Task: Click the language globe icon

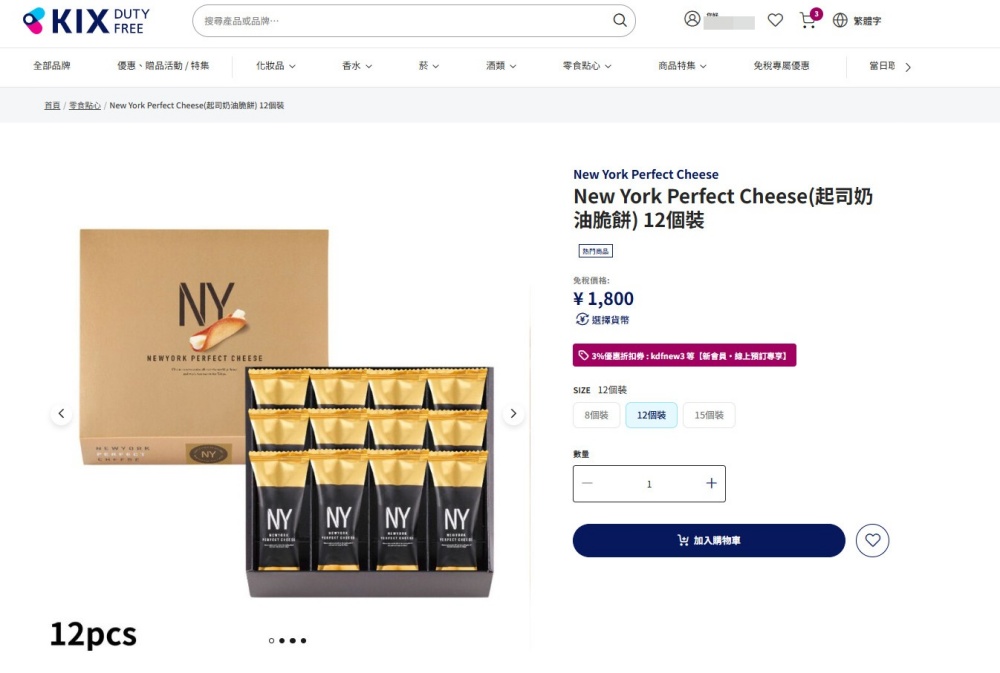Action: pyautogui.click(x=840, y=20)
